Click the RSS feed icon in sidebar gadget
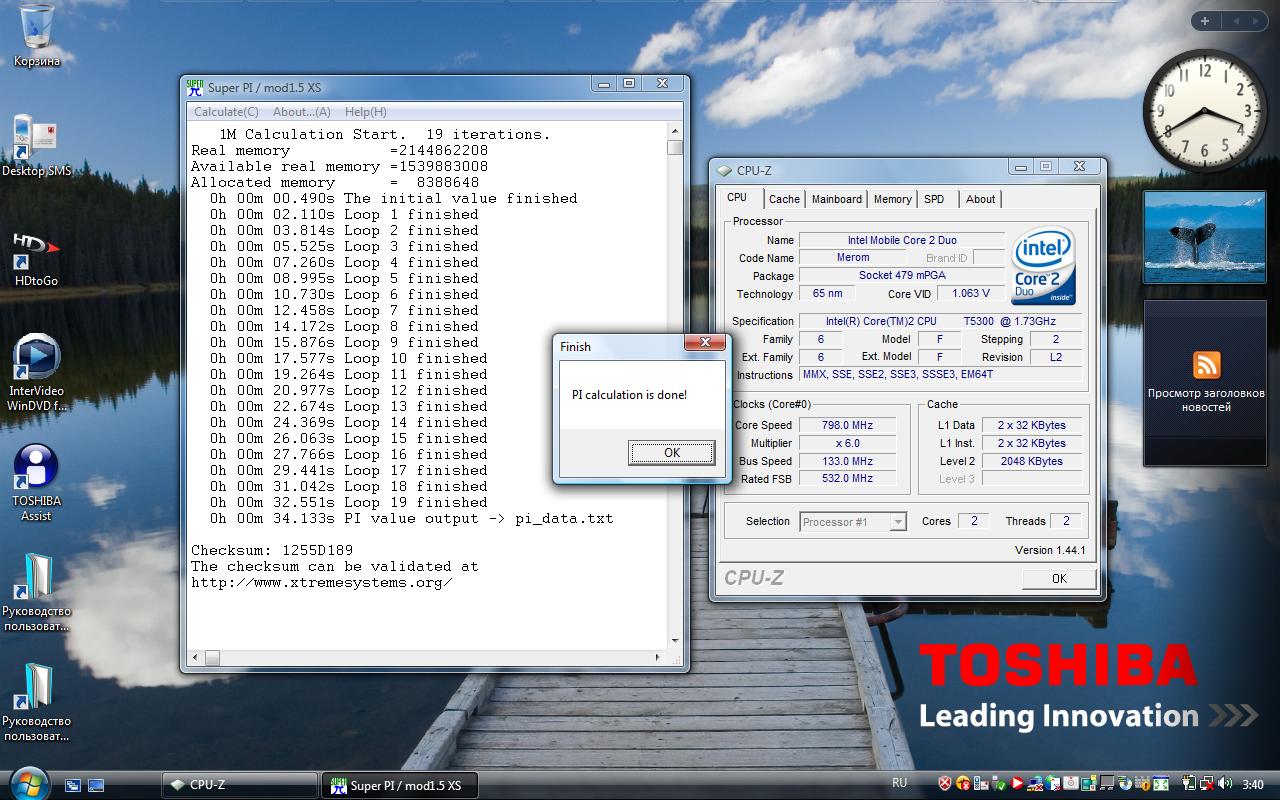This screenshot has width=1280, height=800. coord(1206,364)
